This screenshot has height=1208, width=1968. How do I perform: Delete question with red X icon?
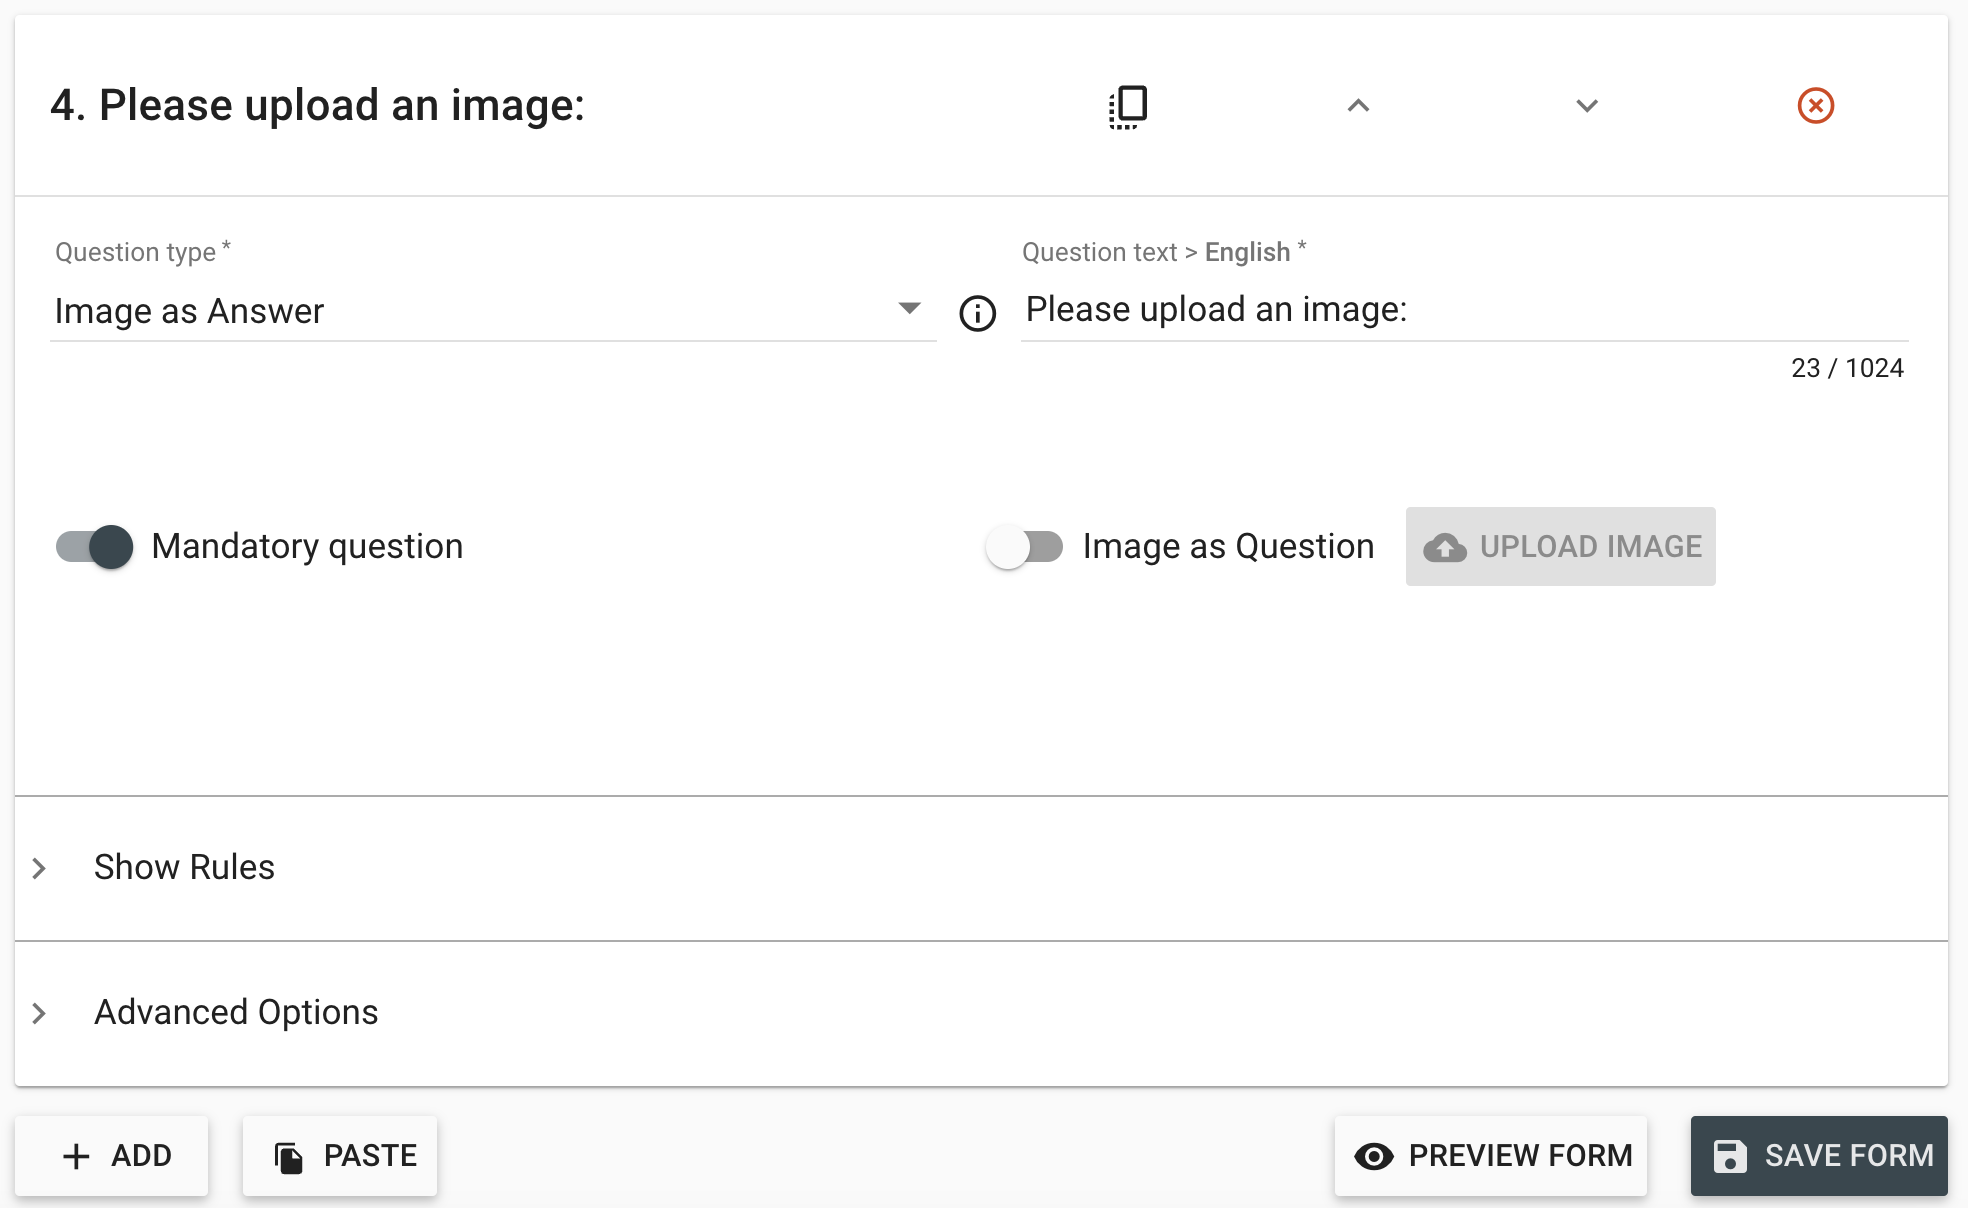click(x=1815, y=106)
